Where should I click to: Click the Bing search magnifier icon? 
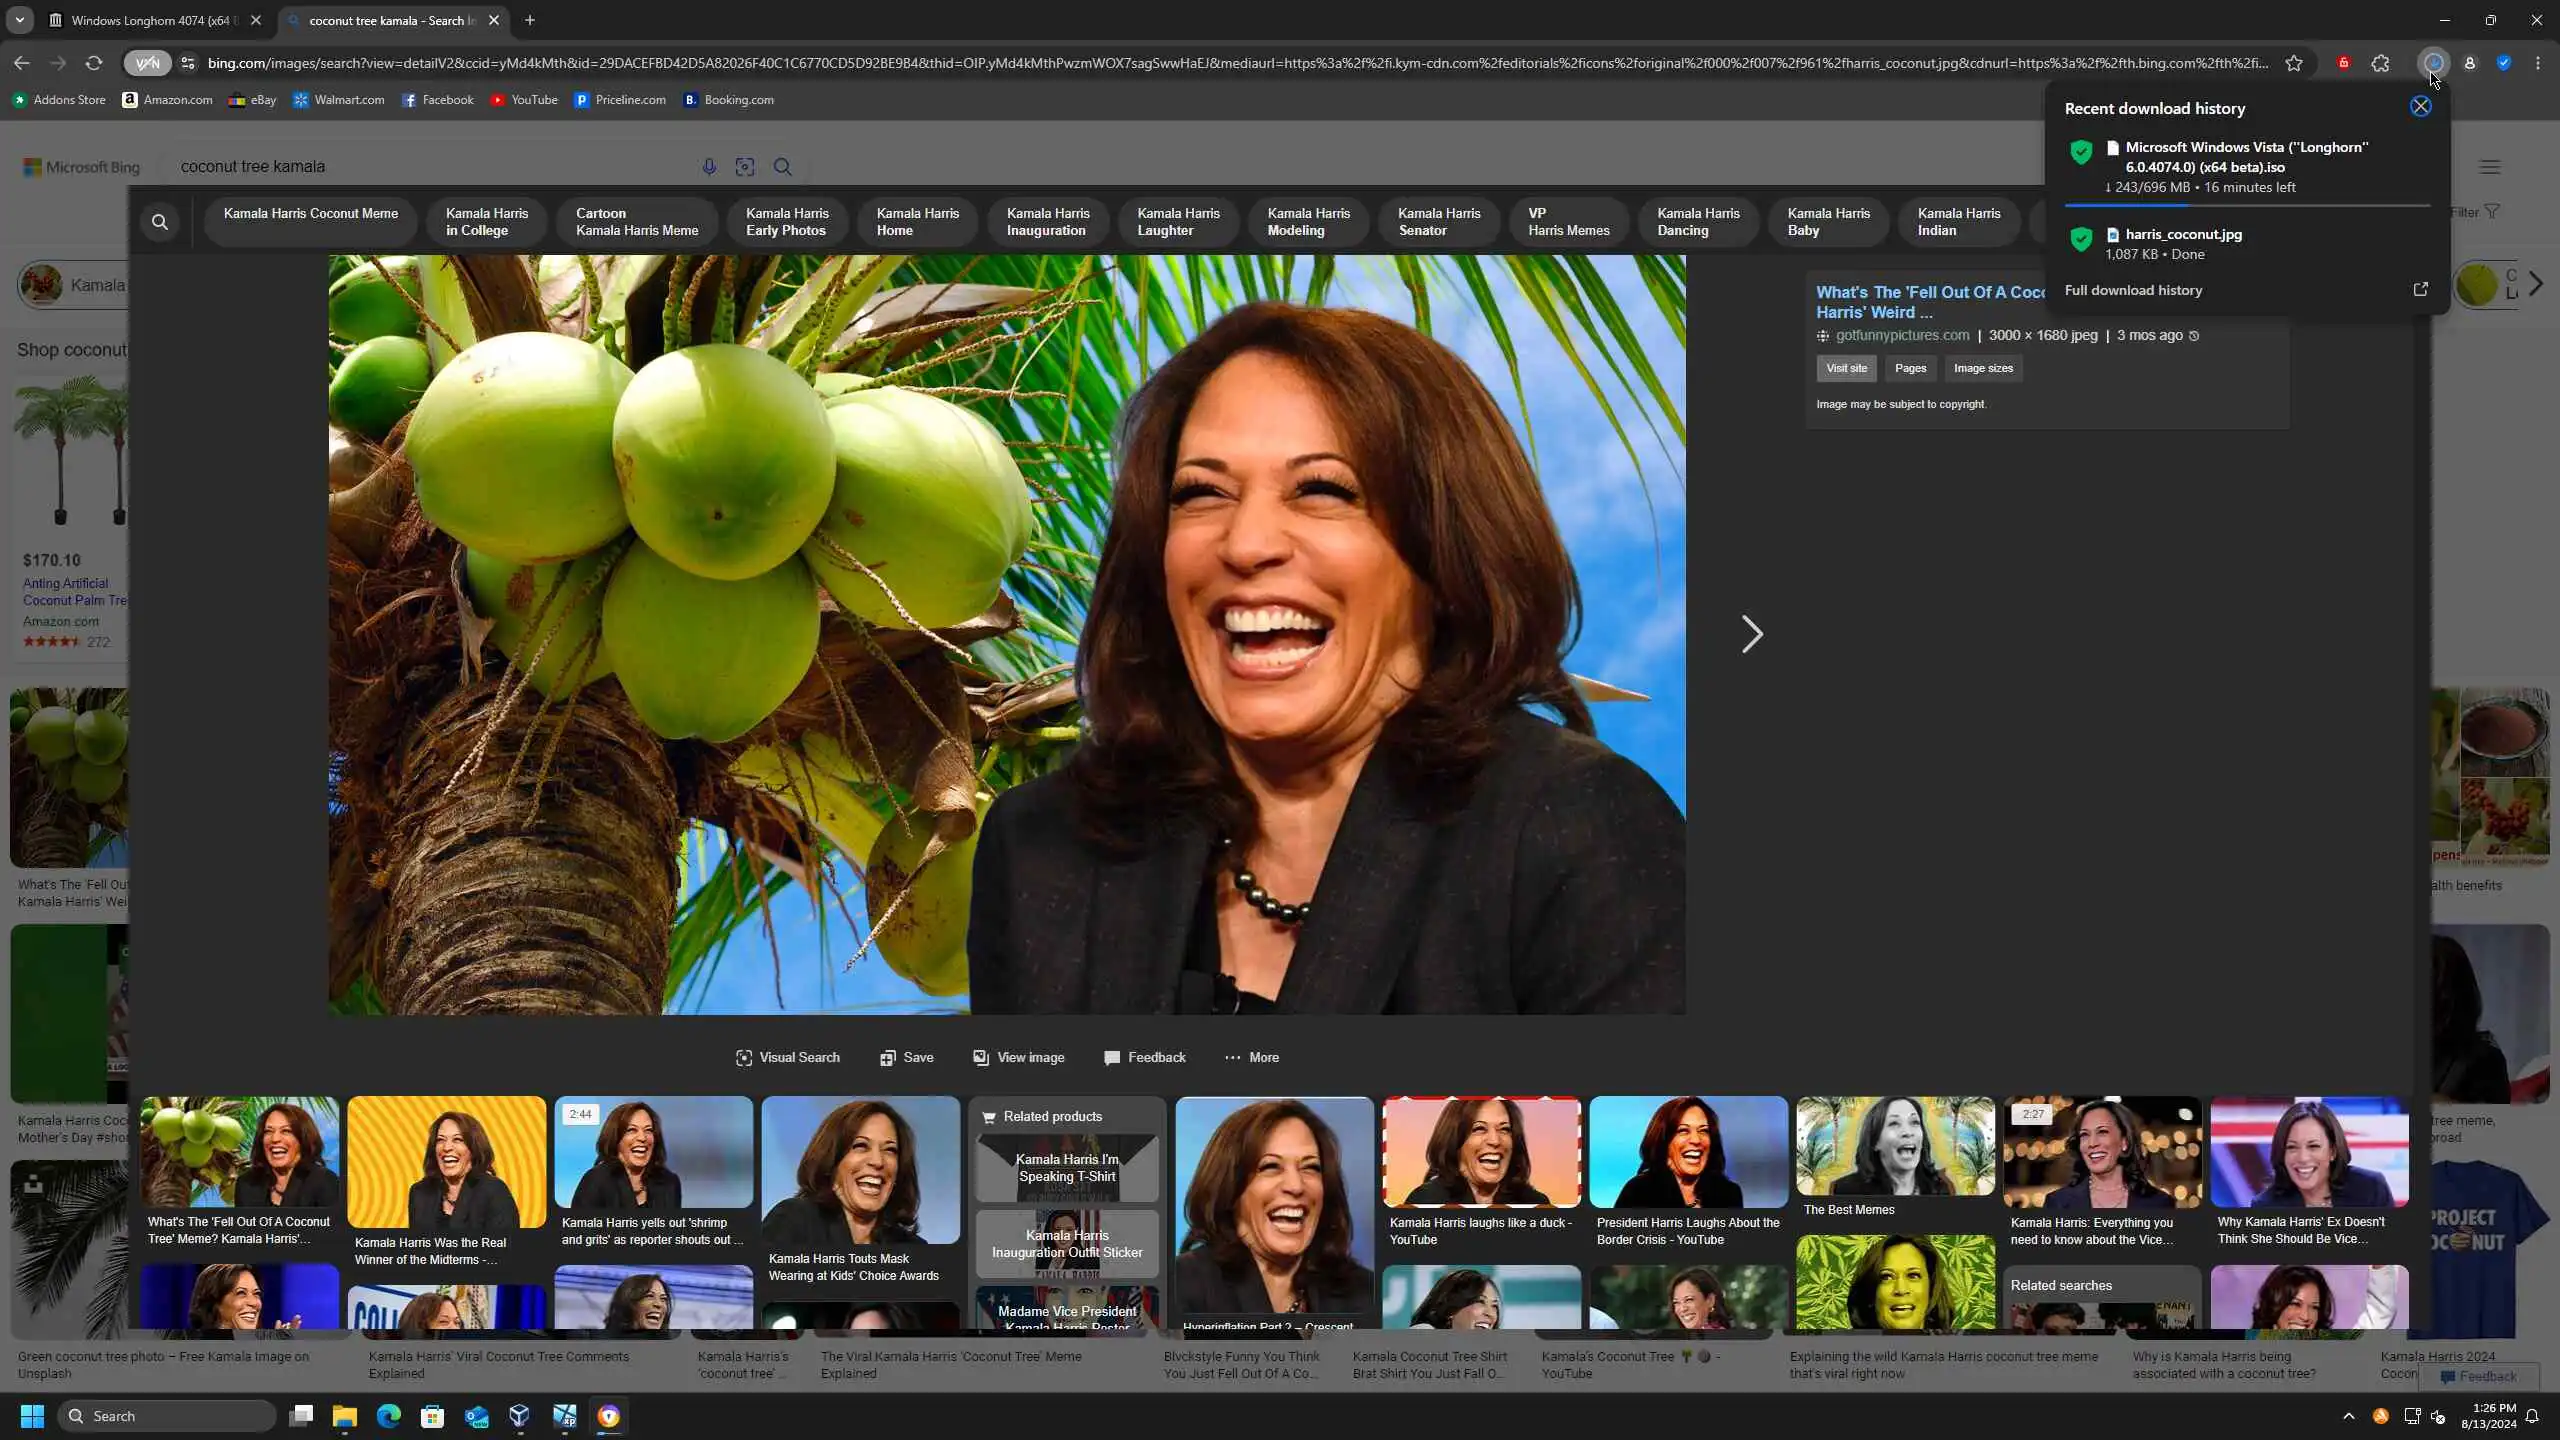(783, 167)
